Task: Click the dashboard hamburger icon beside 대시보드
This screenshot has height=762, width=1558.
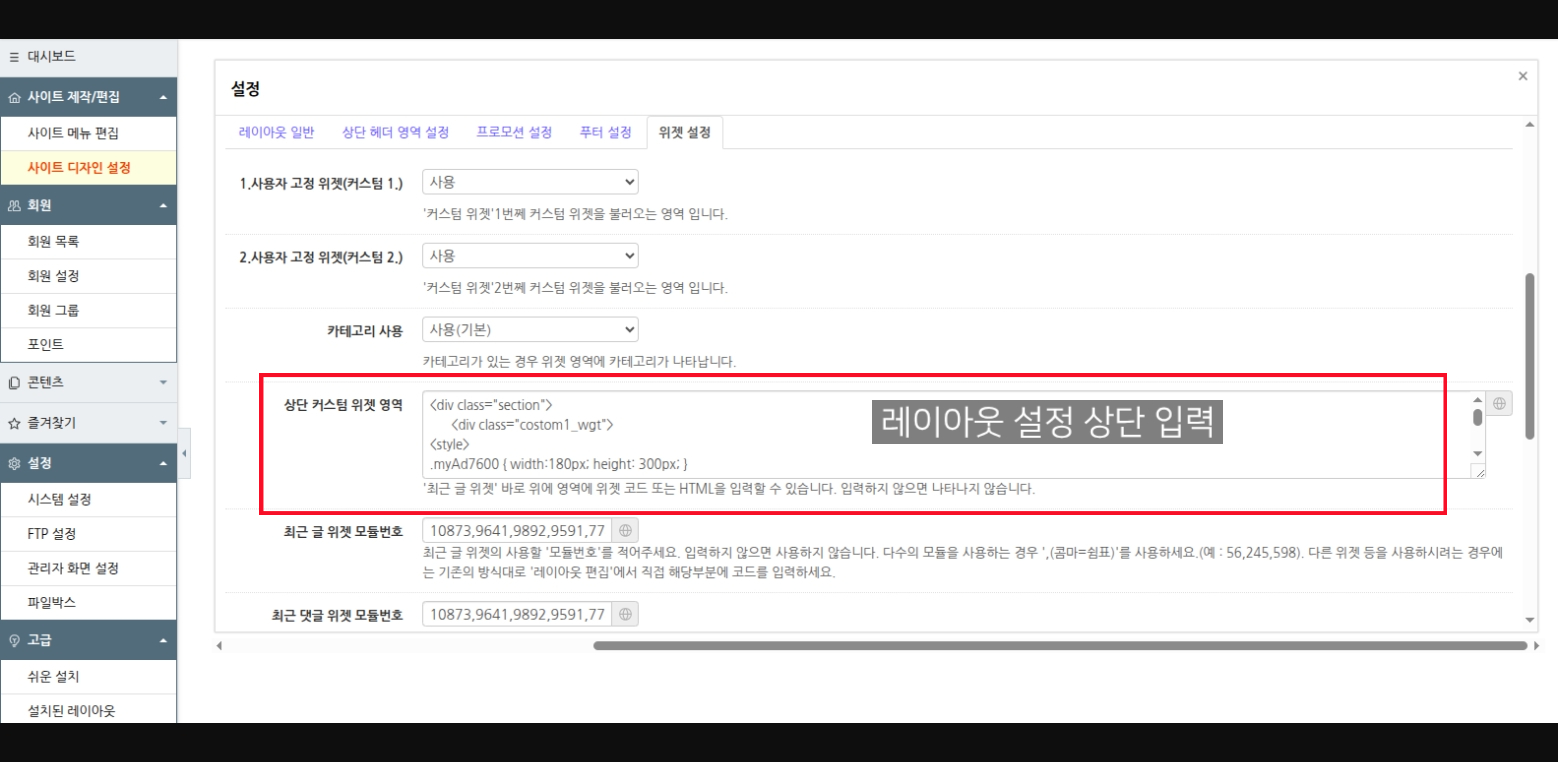Action: click(14, 59)
